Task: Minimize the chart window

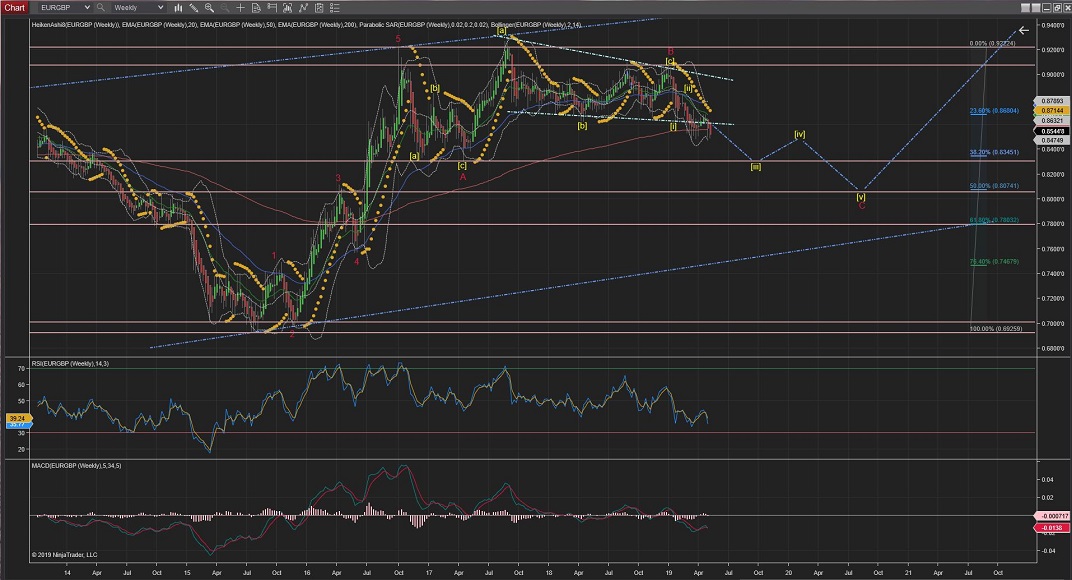Action: 1045,8
